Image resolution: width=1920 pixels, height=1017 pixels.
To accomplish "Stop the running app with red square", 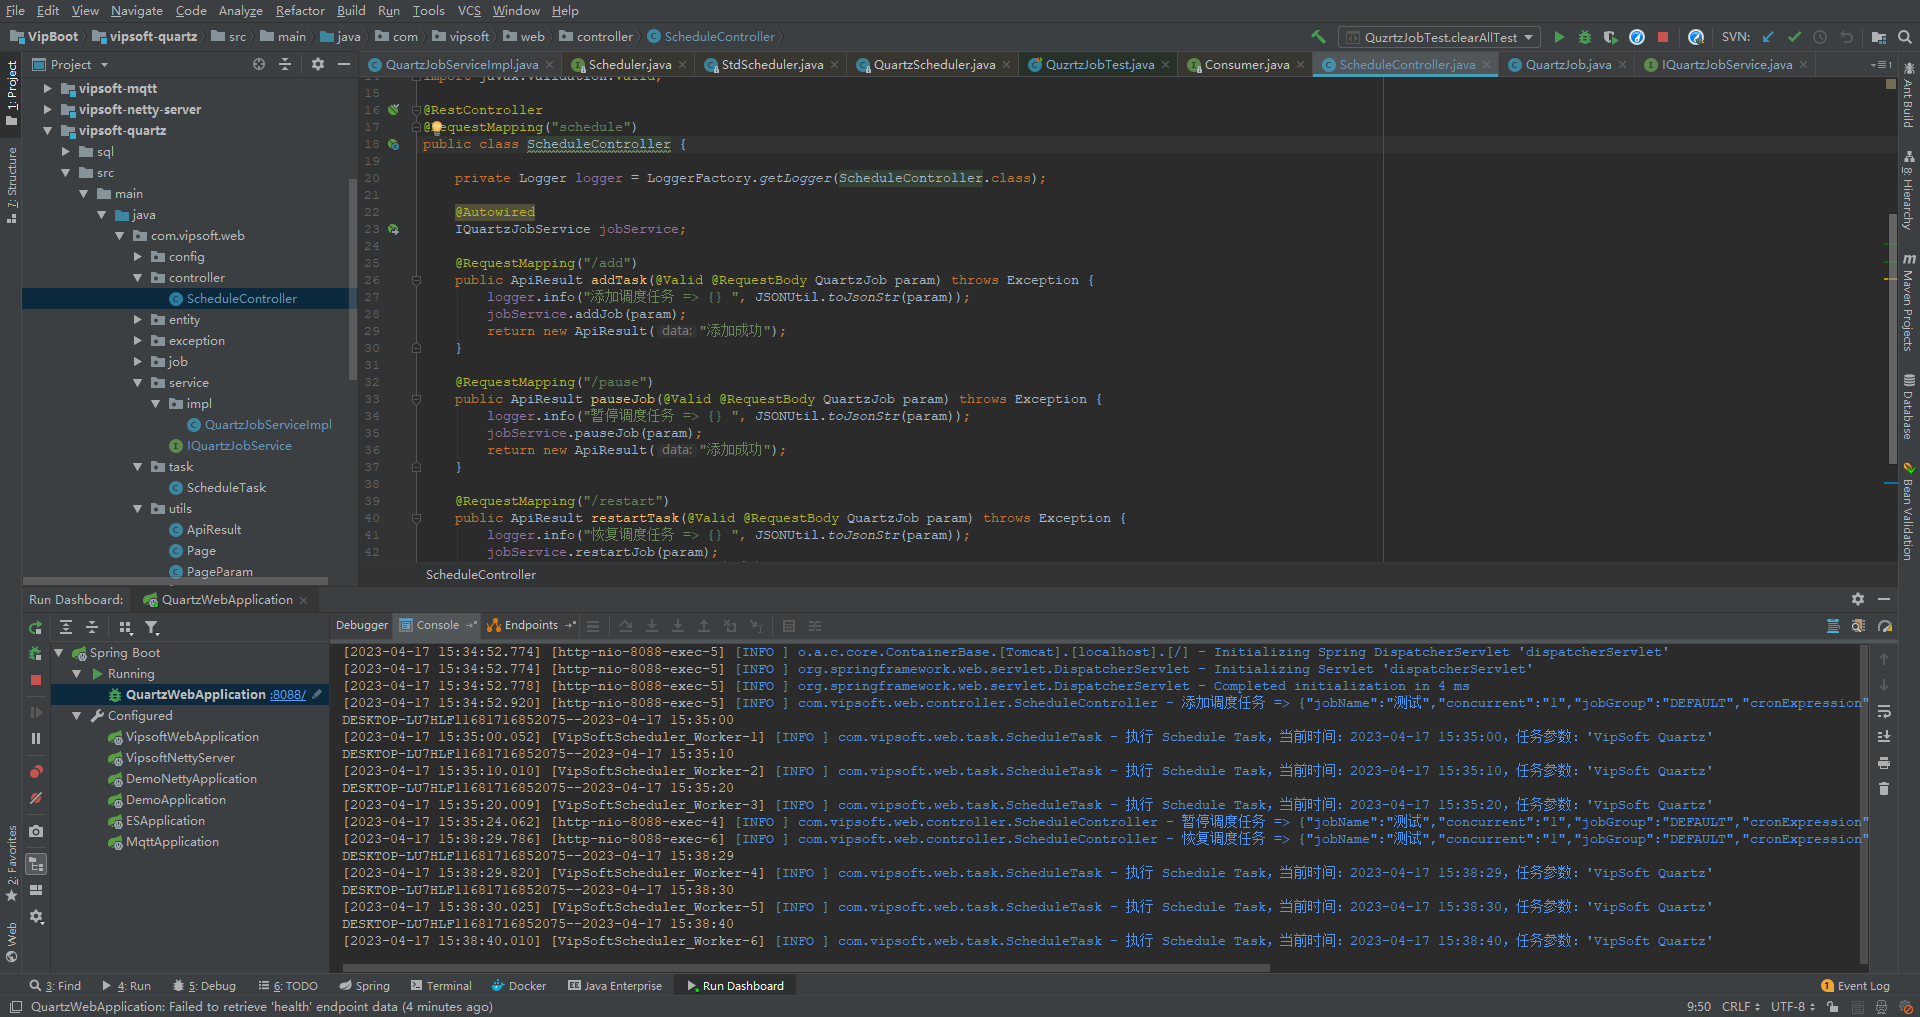I will [x=1663, y=37].
